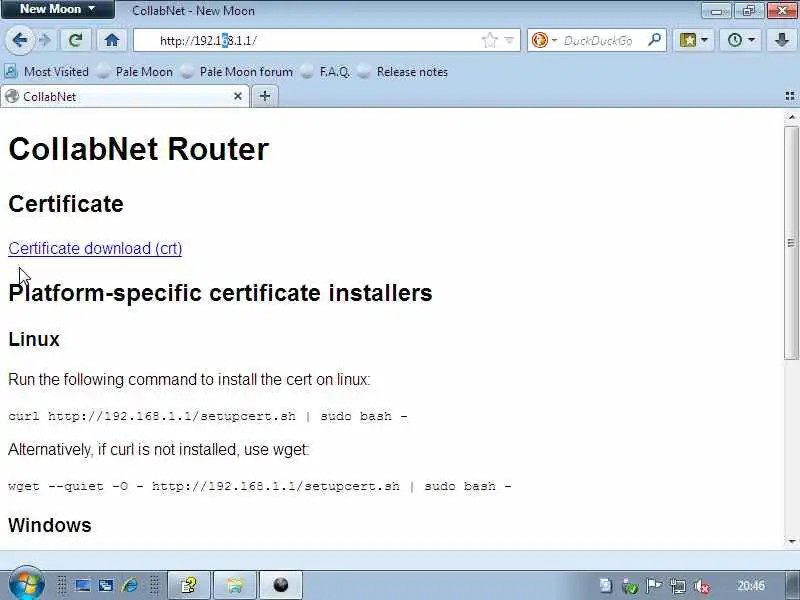Click the Windows heading
The image size is (800, 600).
[50, 525]
